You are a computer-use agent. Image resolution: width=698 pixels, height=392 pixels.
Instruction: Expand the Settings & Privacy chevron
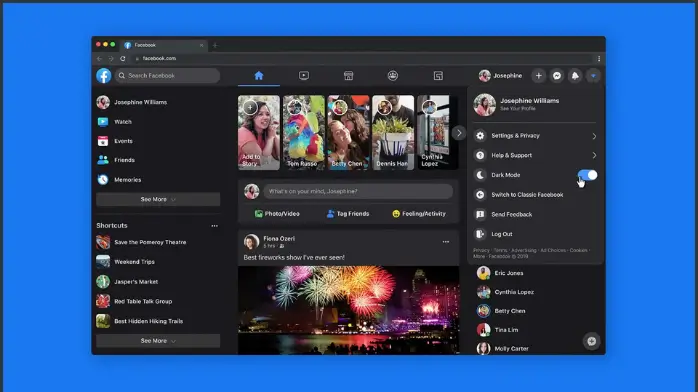pyautogui.click(x=594, y=136)
